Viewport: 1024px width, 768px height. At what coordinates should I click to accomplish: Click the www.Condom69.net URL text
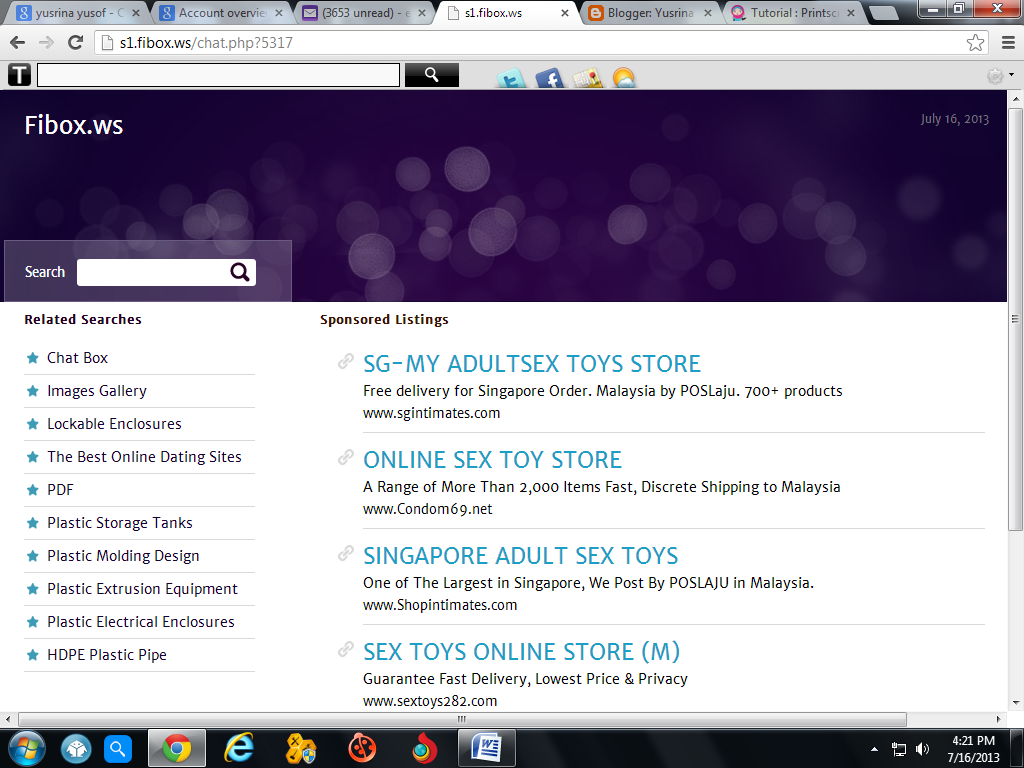click(x=428, y=509)
